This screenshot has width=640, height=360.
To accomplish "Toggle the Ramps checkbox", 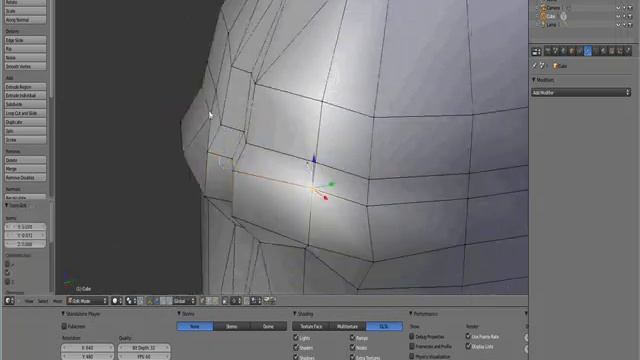I will 352,338.
